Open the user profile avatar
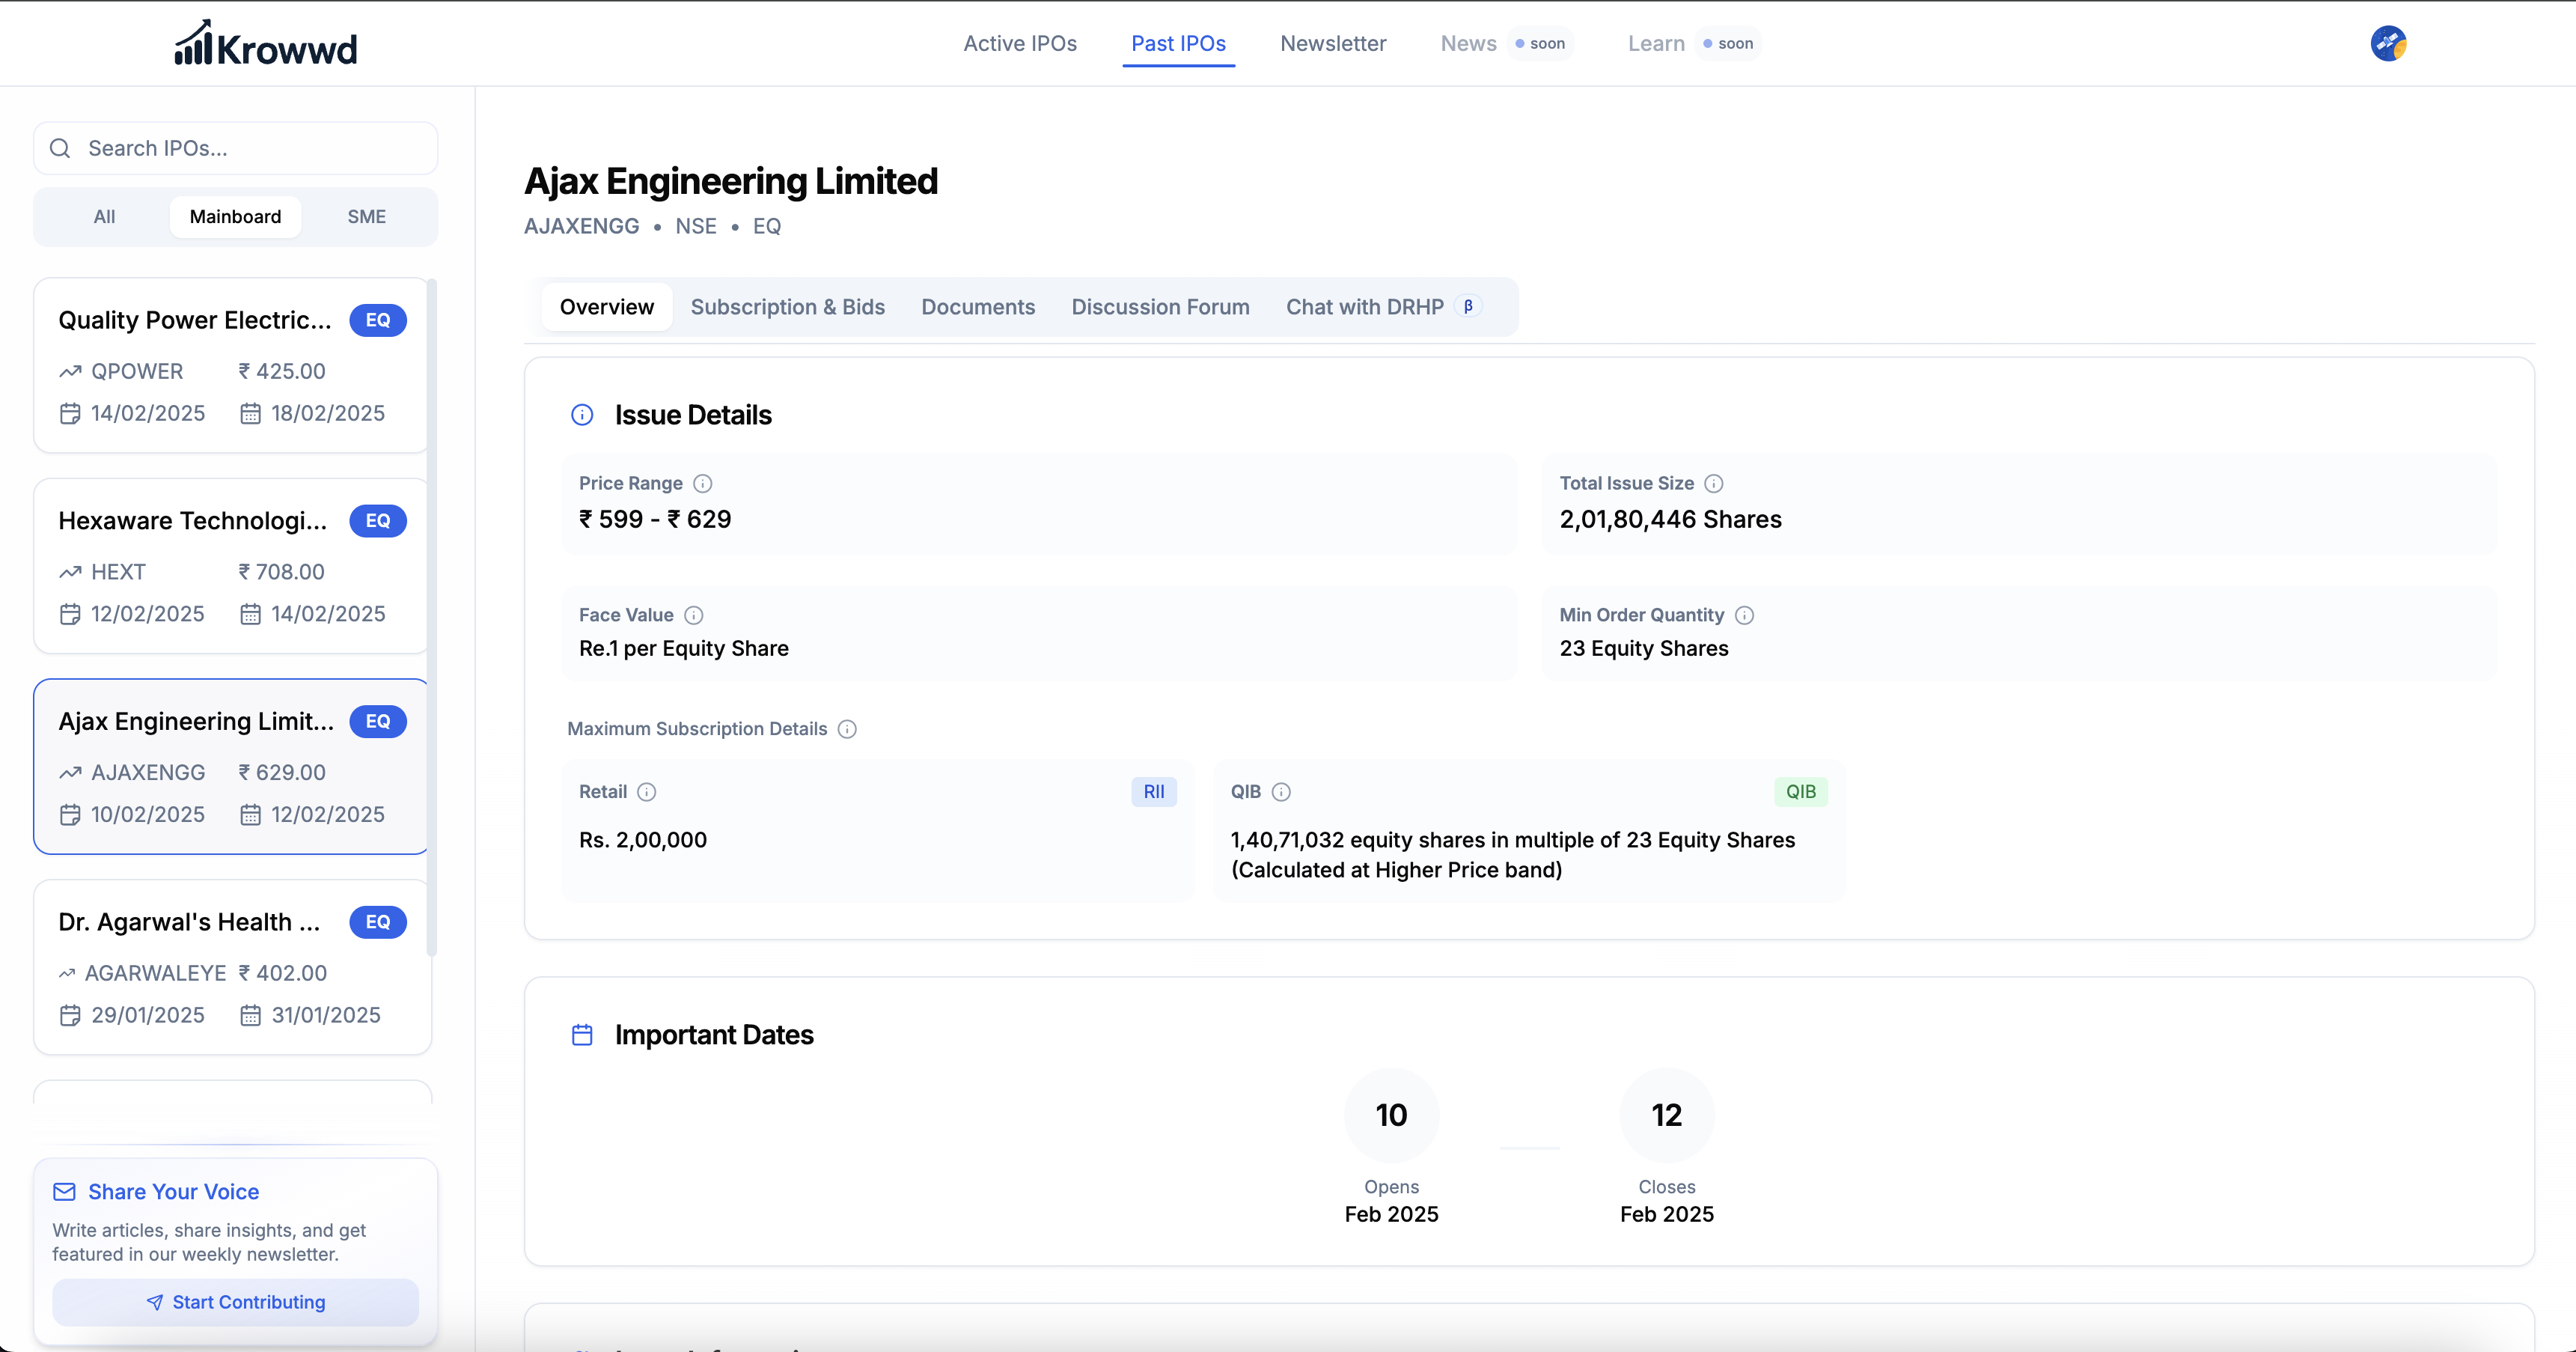This screenshot has width=2576, height=1352. pyautogui.click(x=2388, y=43)
